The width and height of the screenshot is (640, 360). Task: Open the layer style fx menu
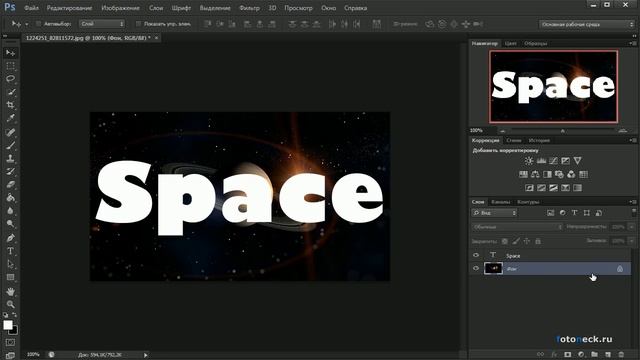554,354
